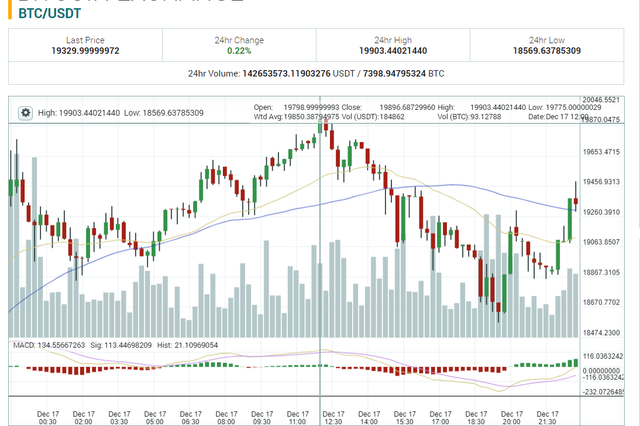Click time axis label Dec 17 11:00
This screenshot has height=426, width=640.
298,418
